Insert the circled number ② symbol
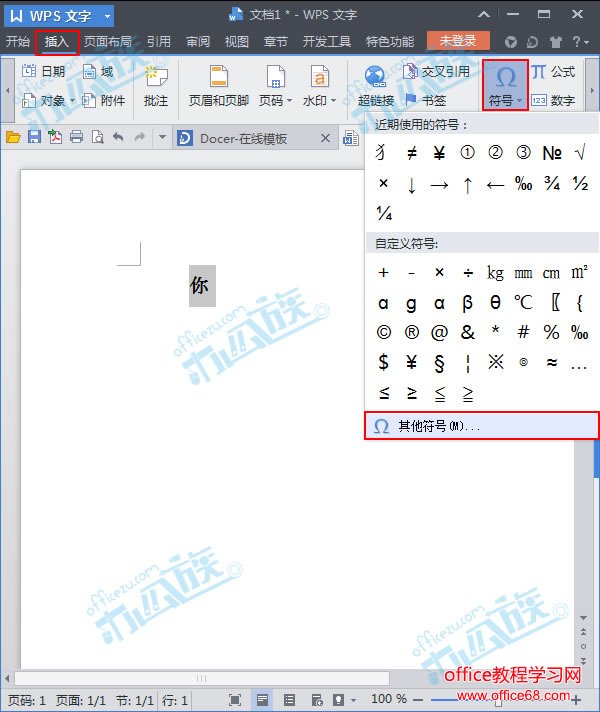Screen dimensions: 600x712 (x=496, y=153)
